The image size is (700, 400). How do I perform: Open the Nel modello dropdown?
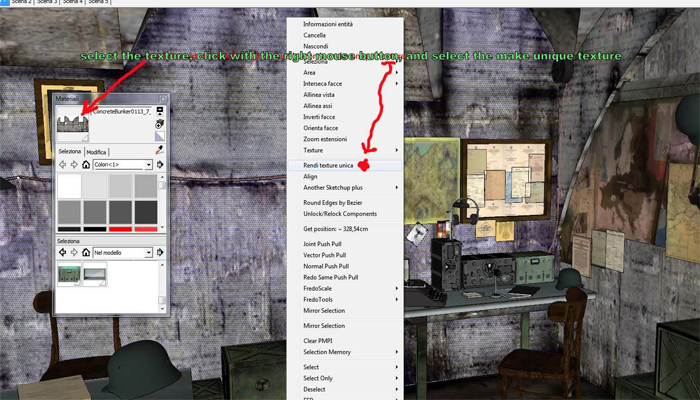click(x=122, y=253)
